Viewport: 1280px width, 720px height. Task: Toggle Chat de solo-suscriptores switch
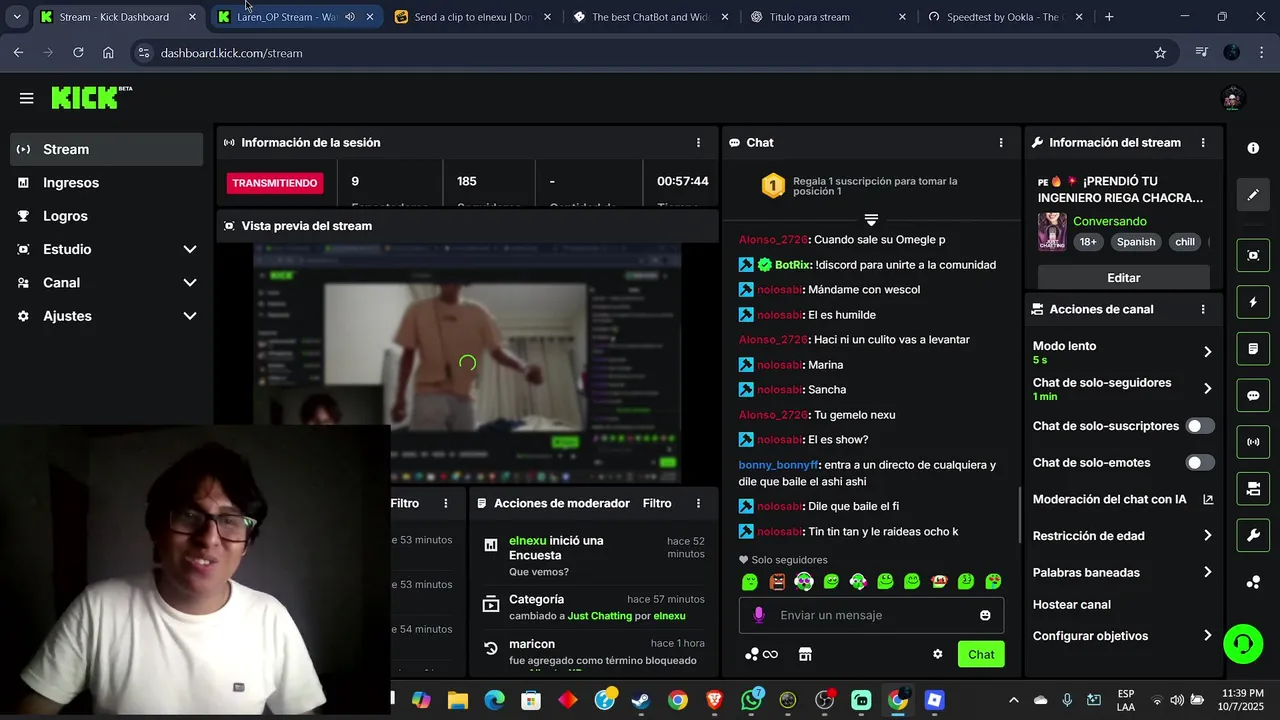[1199, 426]
